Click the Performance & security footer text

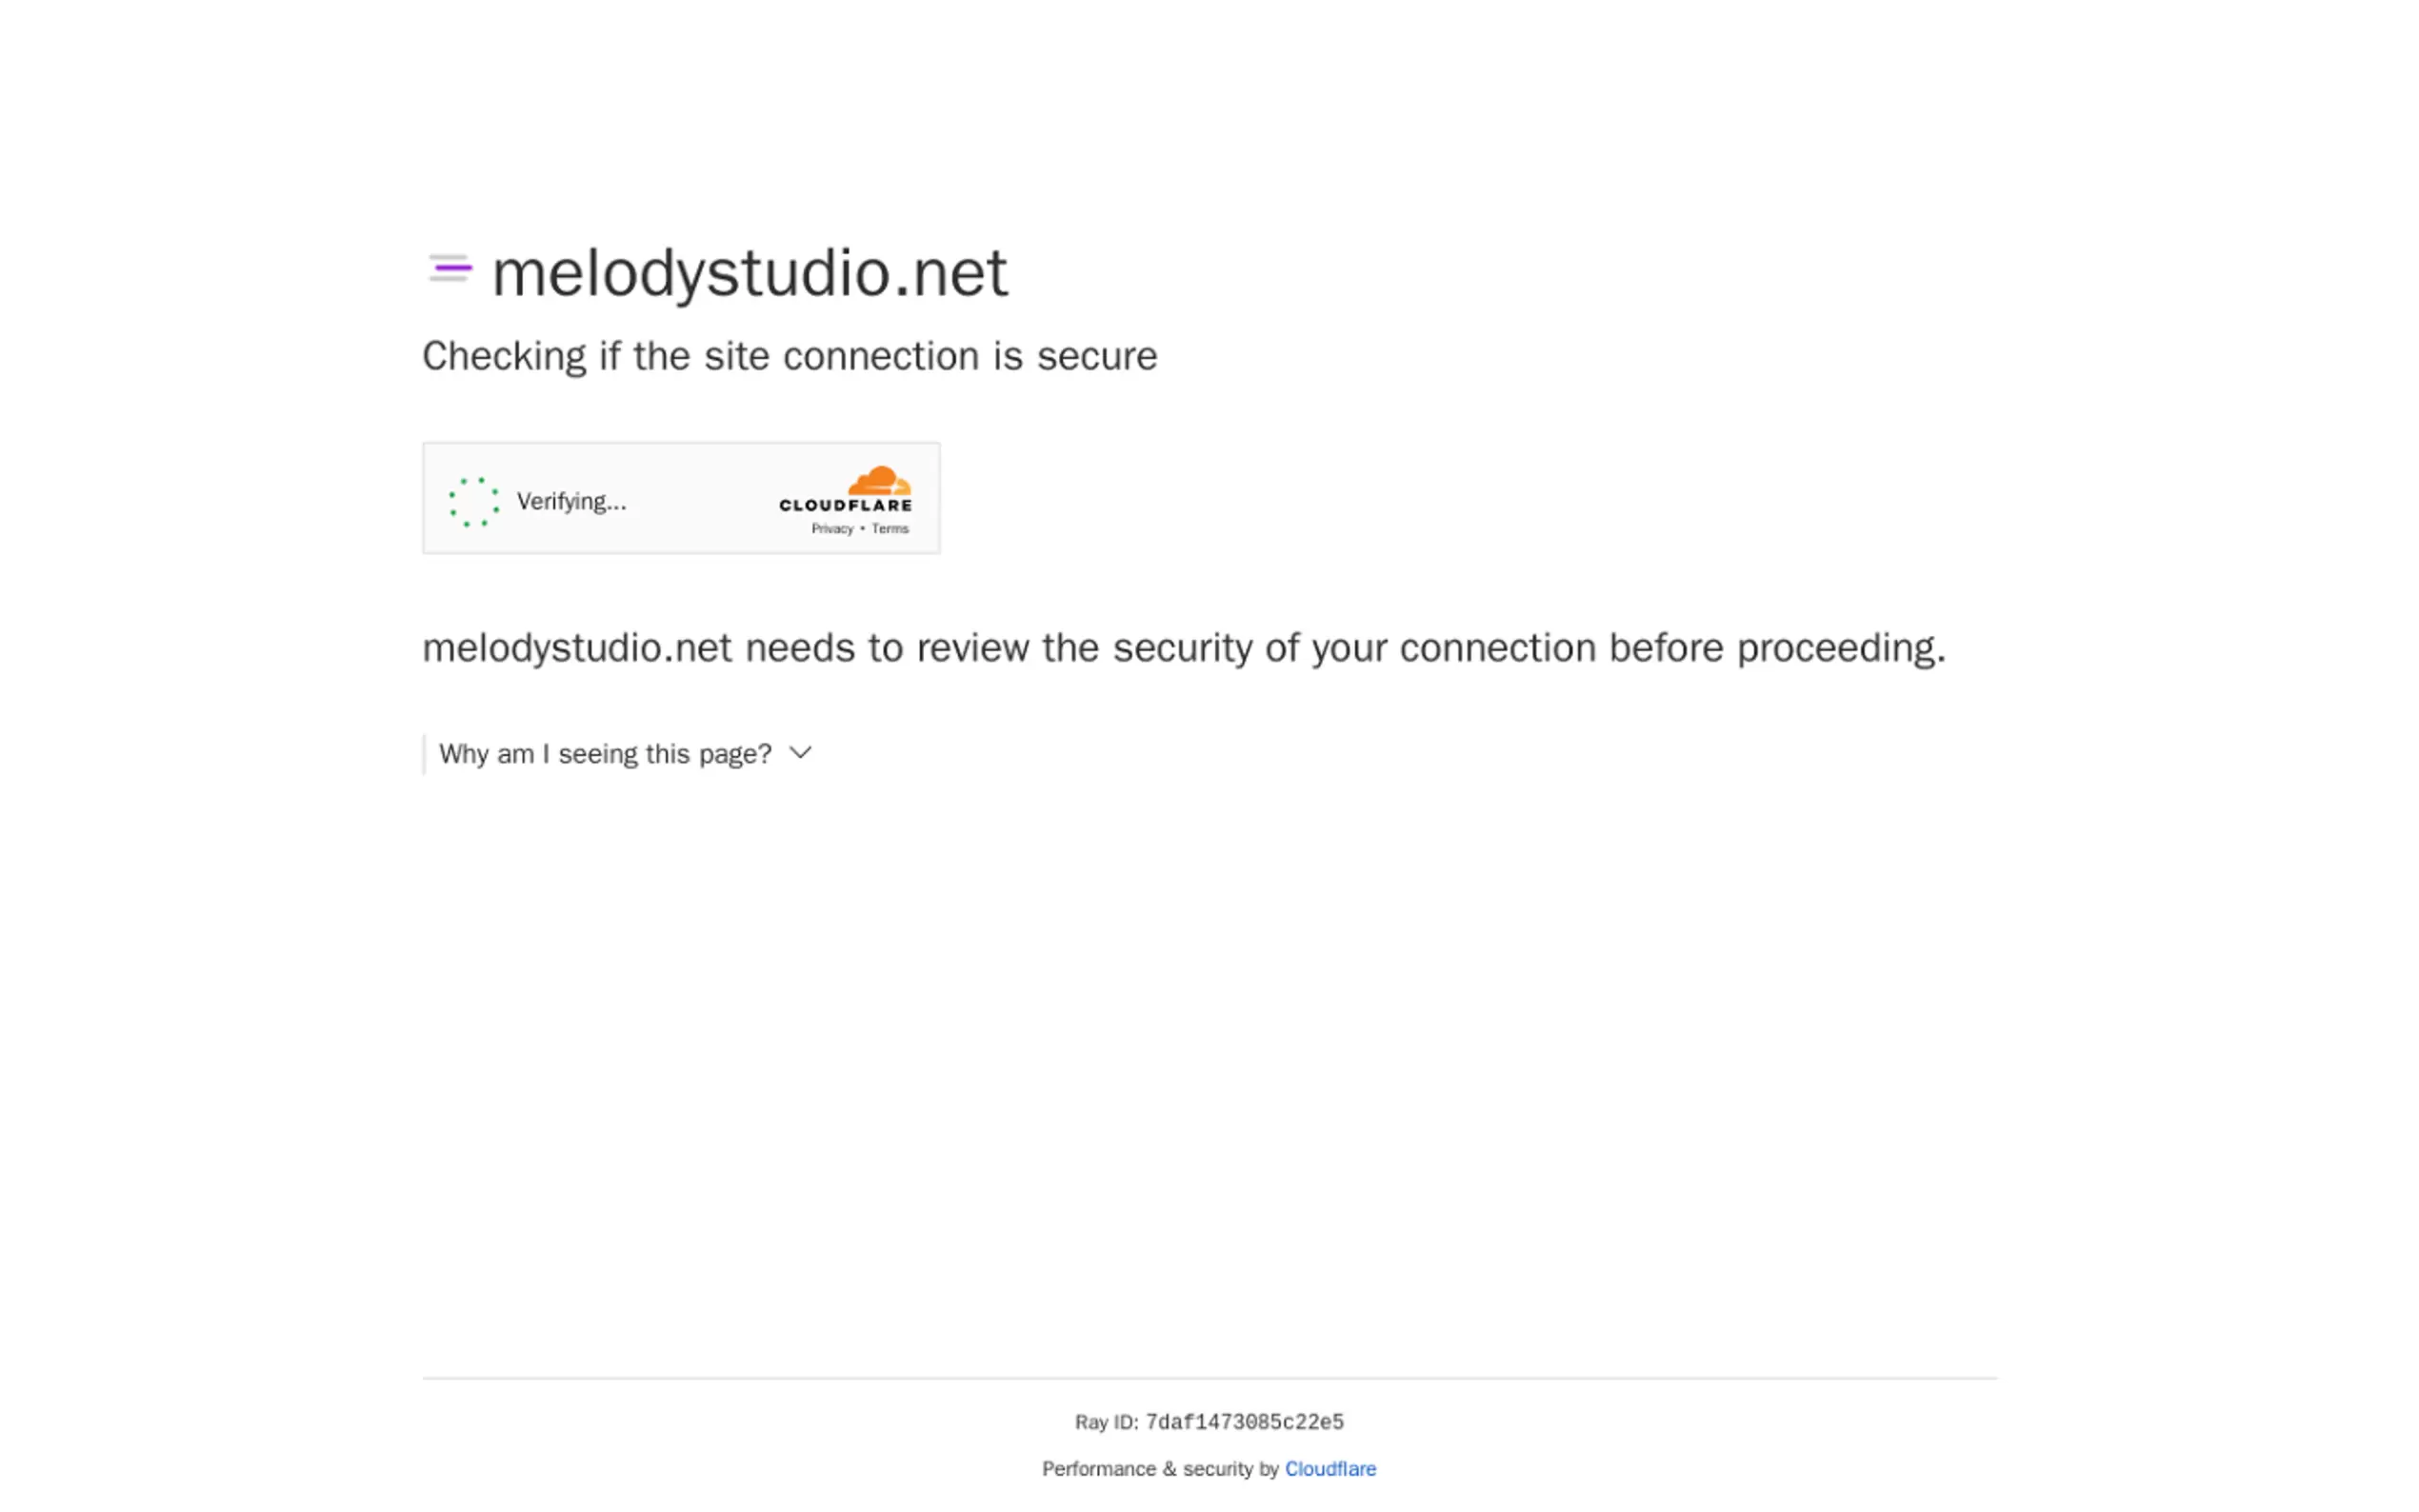point(1160,1468)
